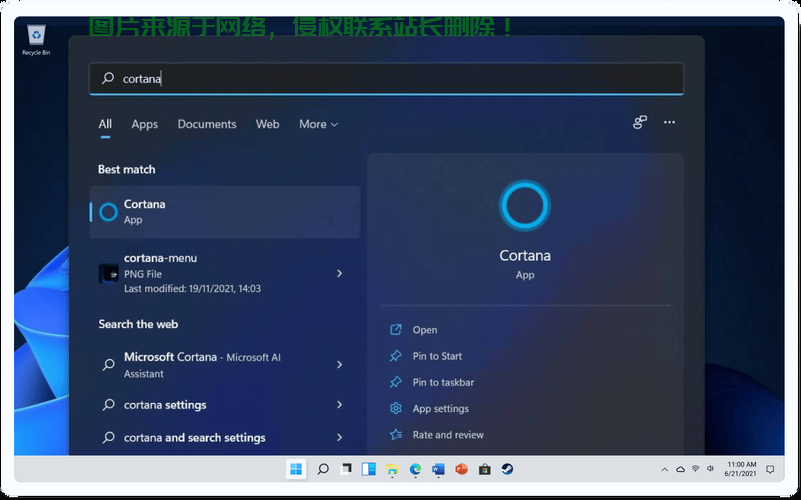
Task: Open the clock showing 11:00 AM
Action: tap(740, 469)
